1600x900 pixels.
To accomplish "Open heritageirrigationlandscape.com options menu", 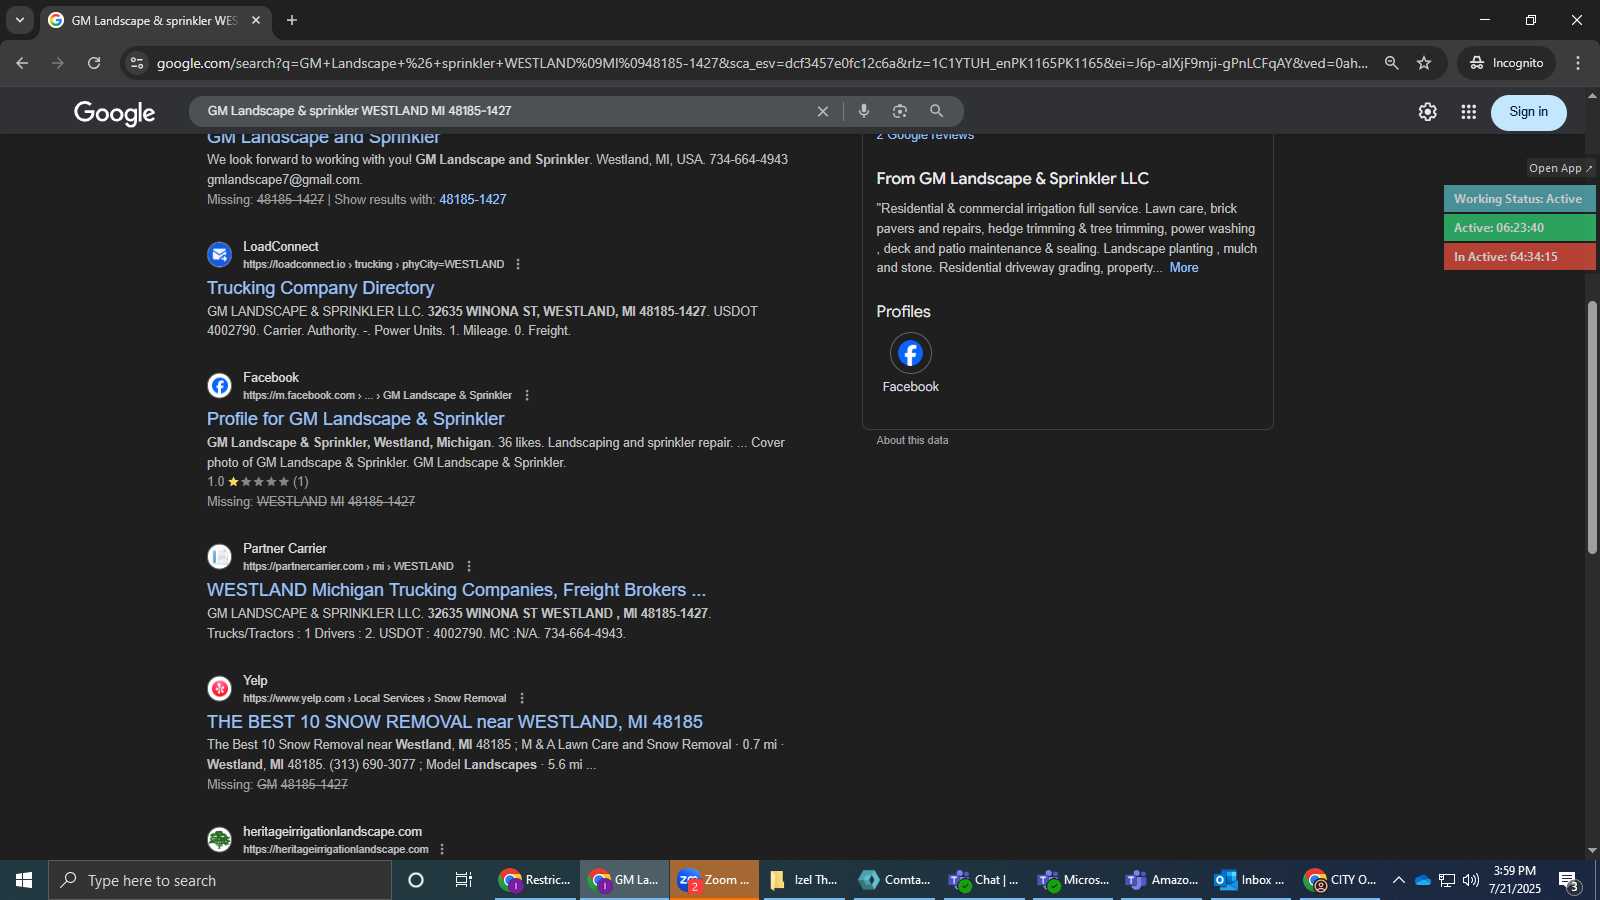I will tap(442, 850).
